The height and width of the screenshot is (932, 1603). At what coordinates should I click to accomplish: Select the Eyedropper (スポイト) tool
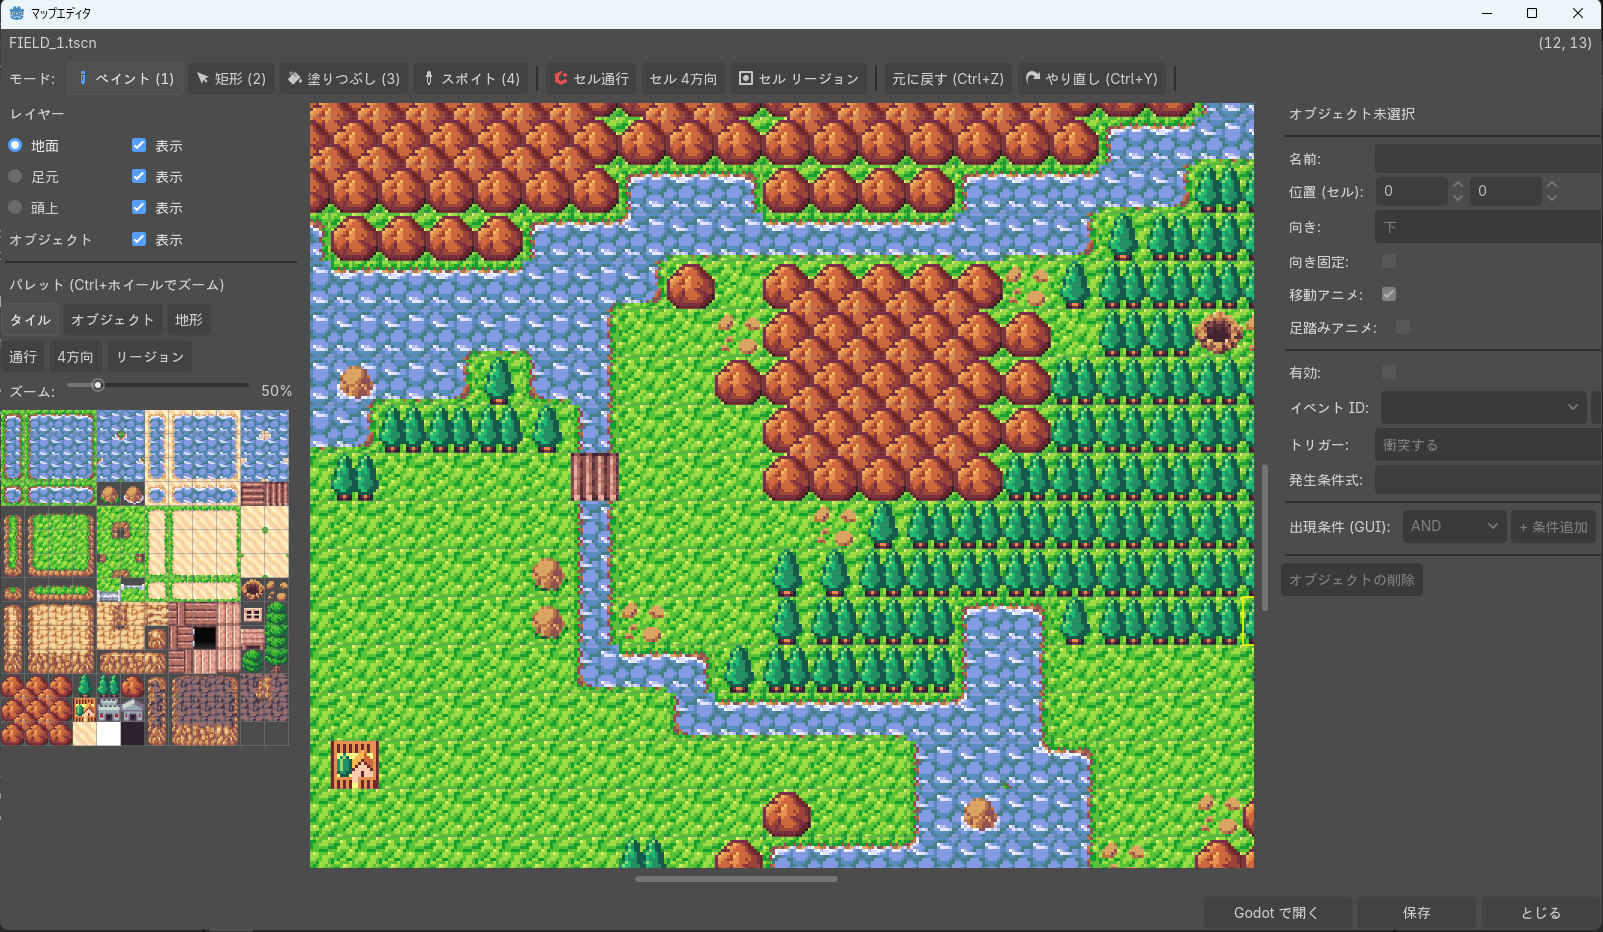(472, 78)
